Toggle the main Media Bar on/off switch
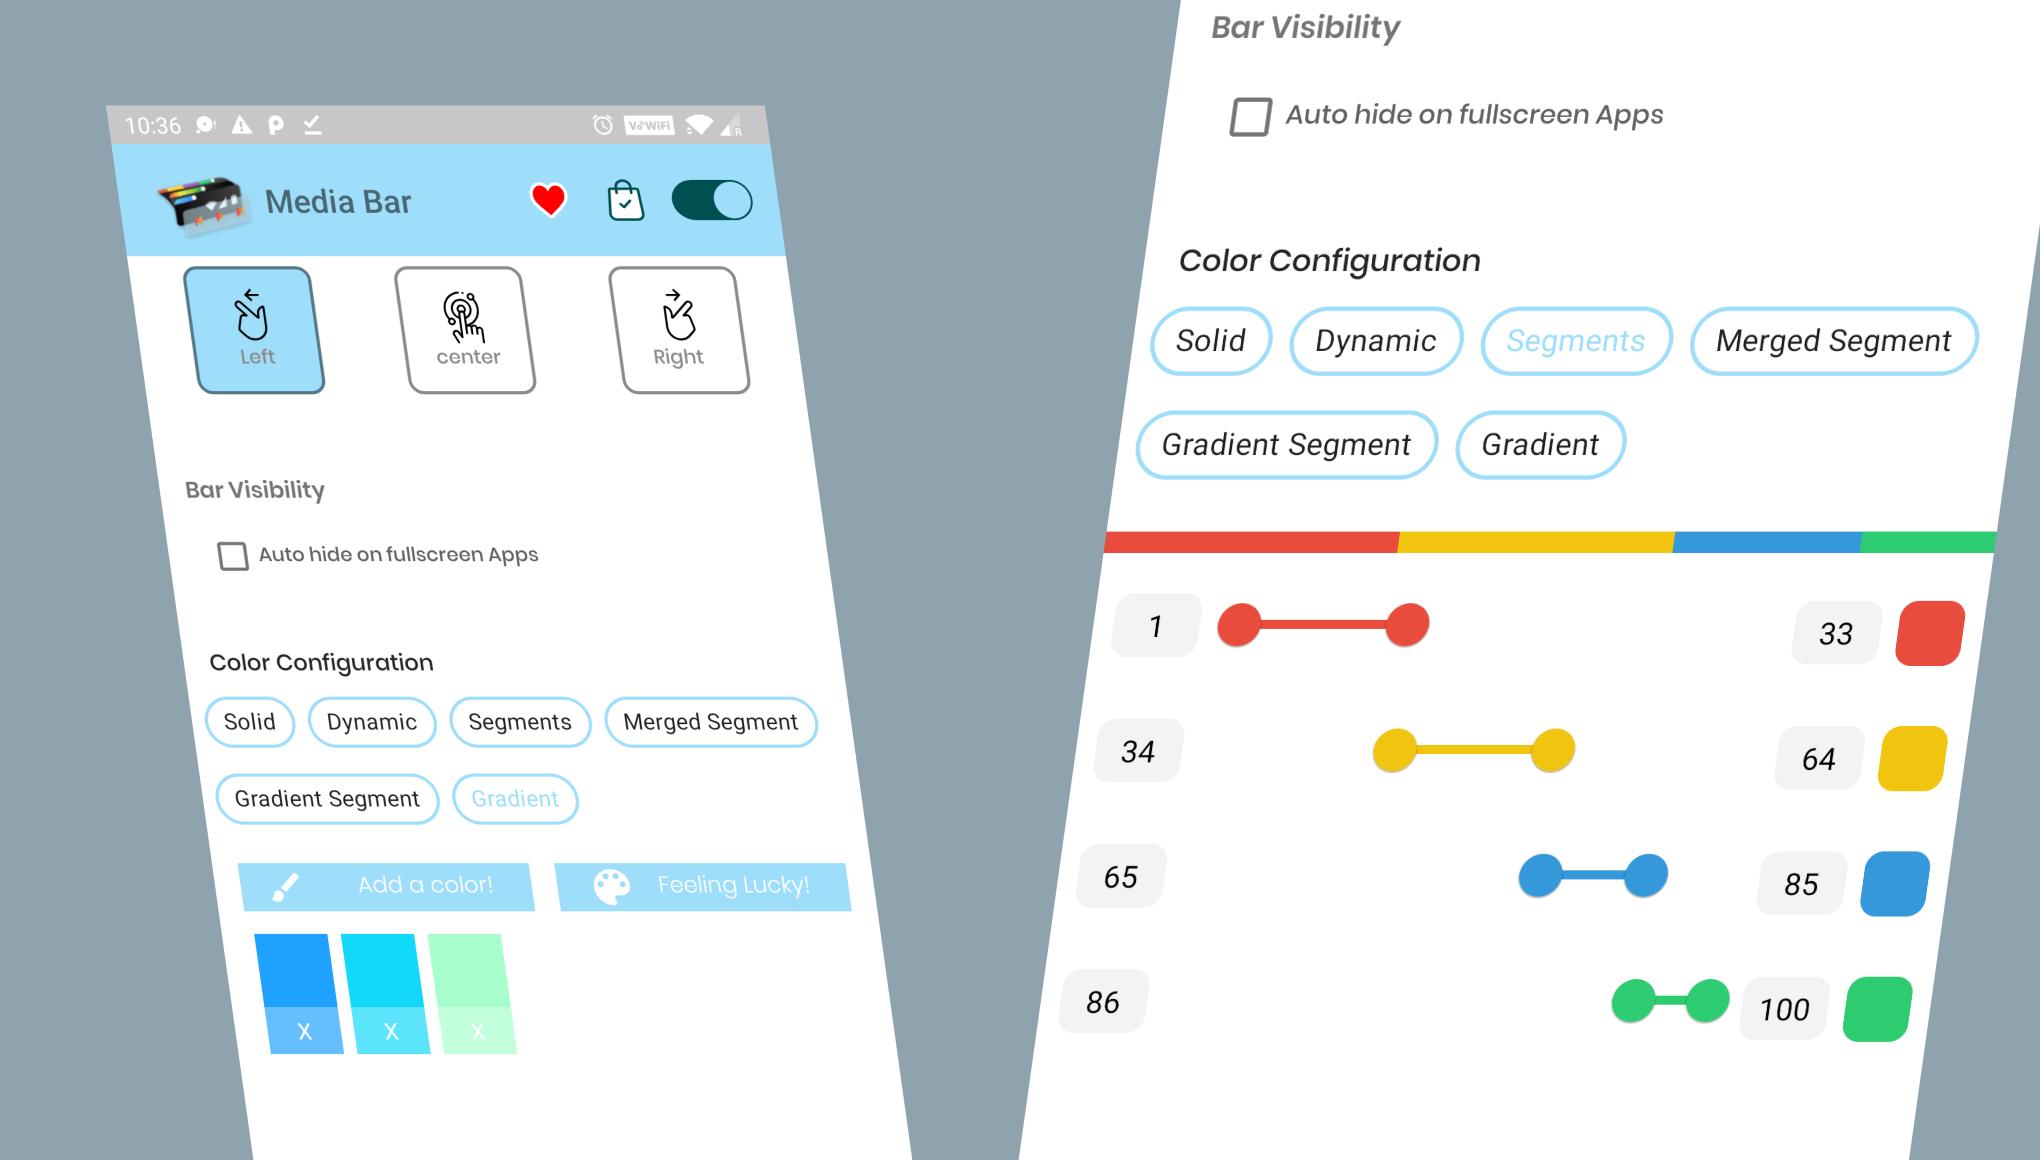Screen dimensions: 2040x1160 [x=710, y=200]
